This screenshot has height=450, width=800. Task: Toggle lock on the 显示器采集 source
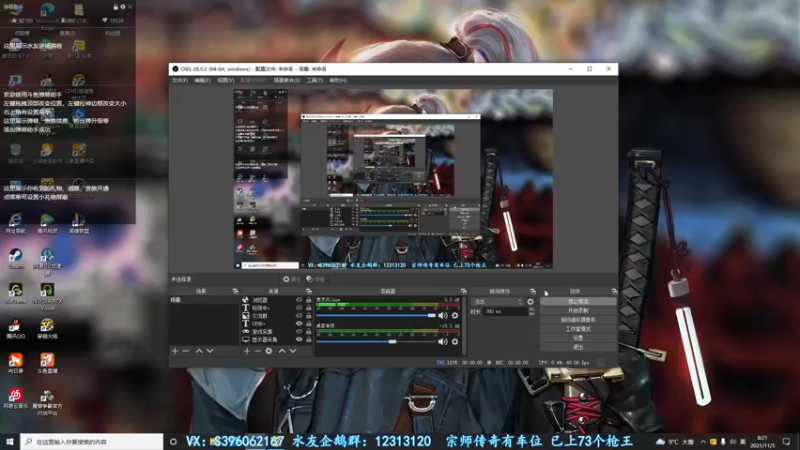tap(308, 339)
